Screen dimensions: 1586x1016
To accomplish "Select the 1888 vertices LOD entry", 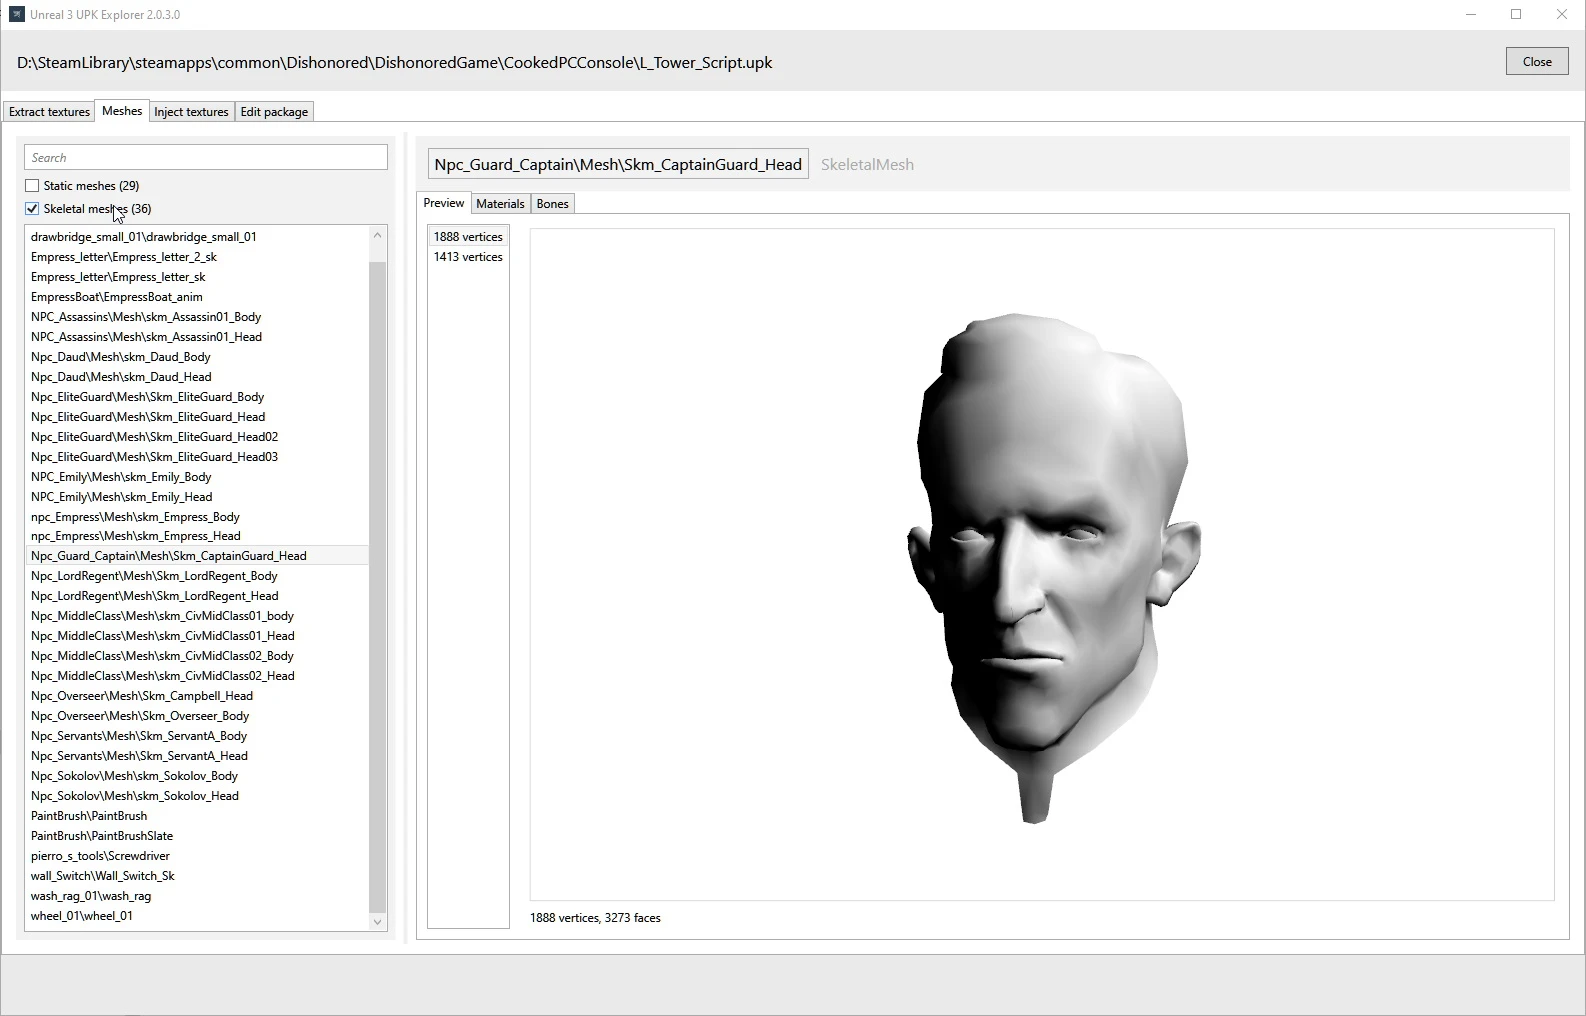I will [x=468, y=237].
